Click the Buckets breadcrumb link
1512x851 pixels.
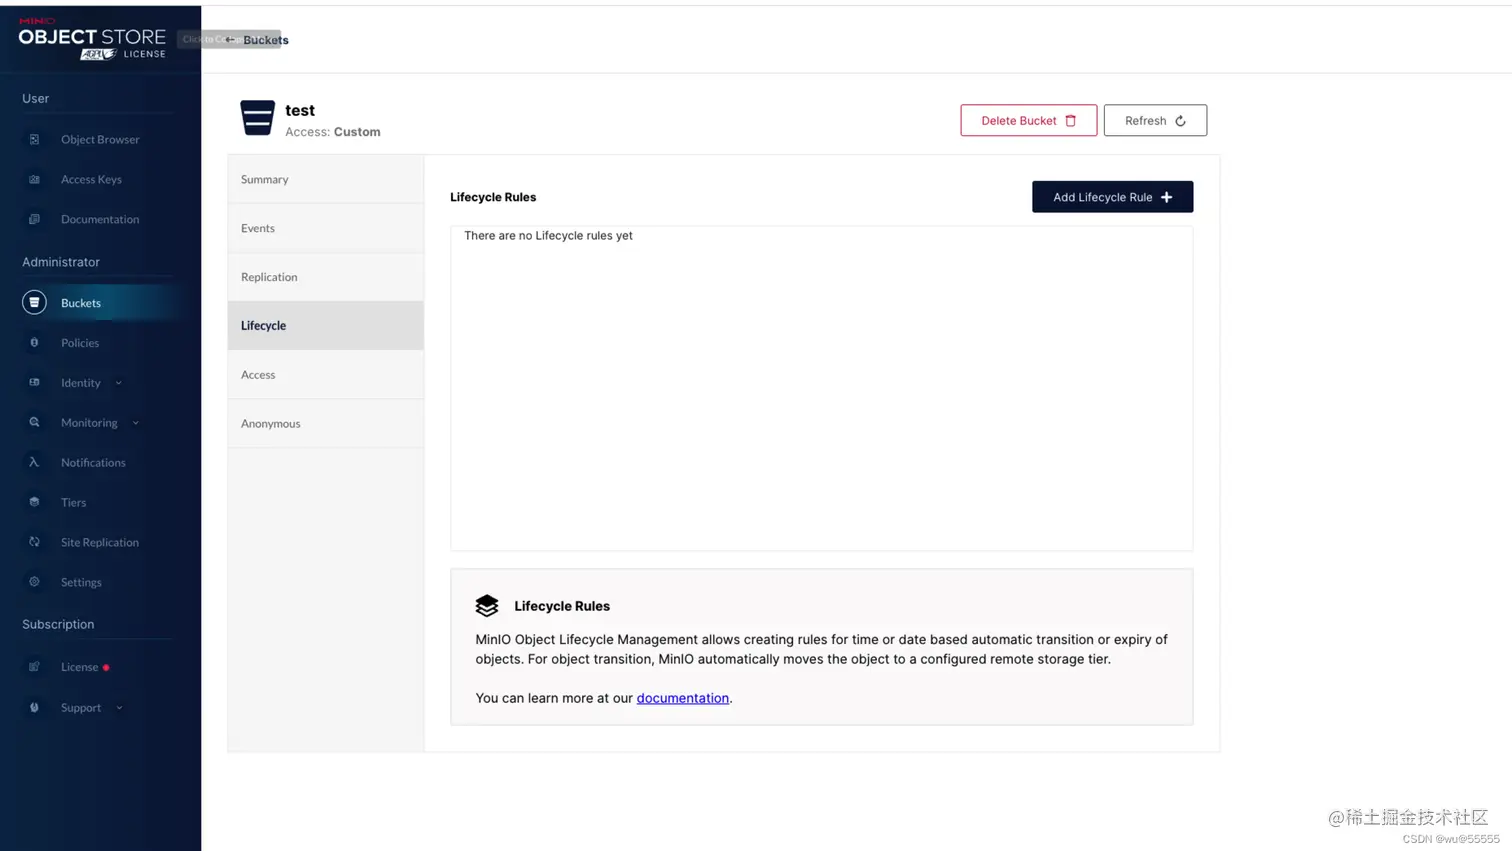[x=266, y=40]
